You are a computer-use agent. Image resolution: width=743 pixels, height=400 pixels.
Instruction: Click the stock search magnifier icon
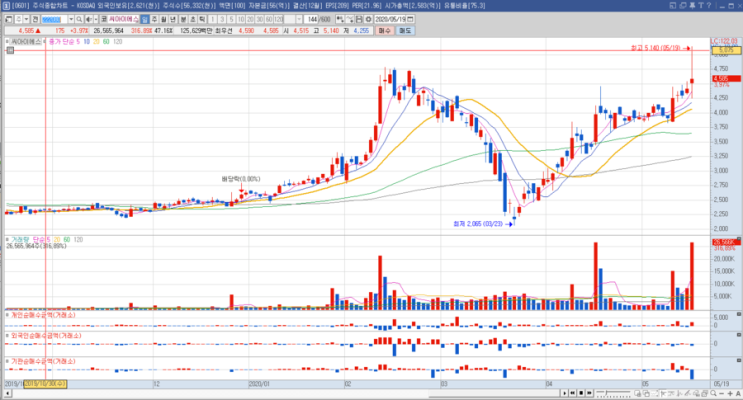pos(79,19)
